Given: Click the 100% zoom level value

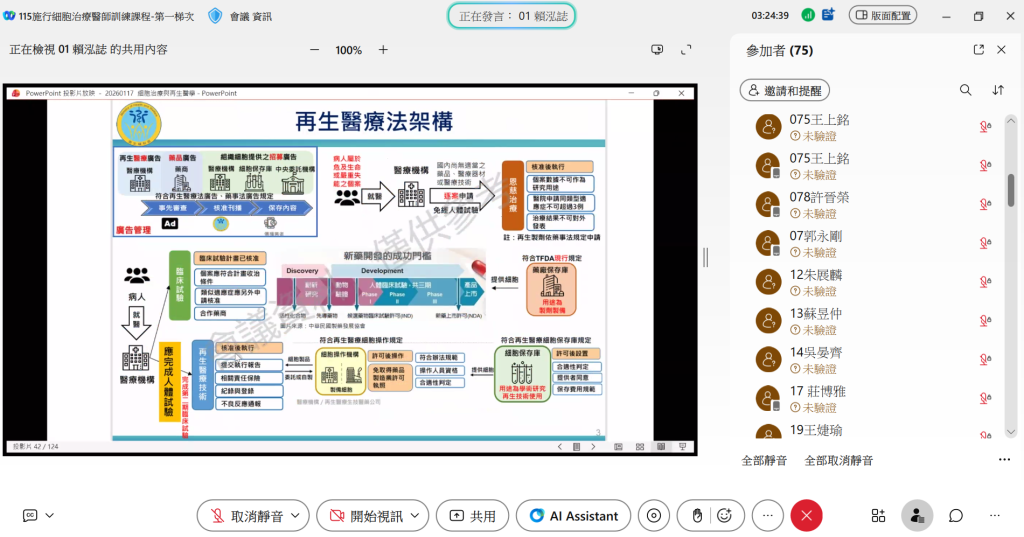Looking at the screenshot, I should click(x=349, y=50).
